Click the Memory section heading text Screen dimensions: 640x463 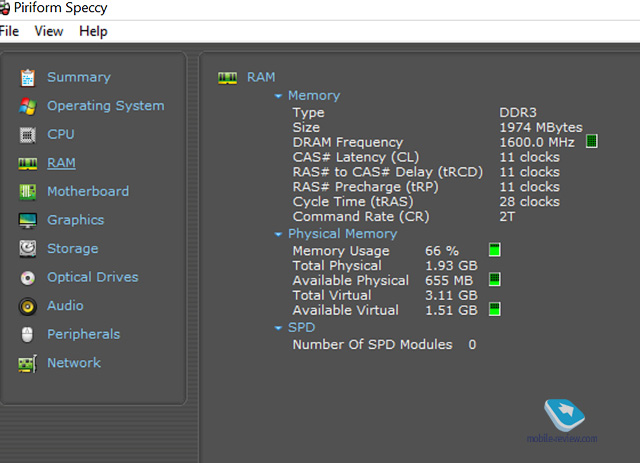(314, 96)
